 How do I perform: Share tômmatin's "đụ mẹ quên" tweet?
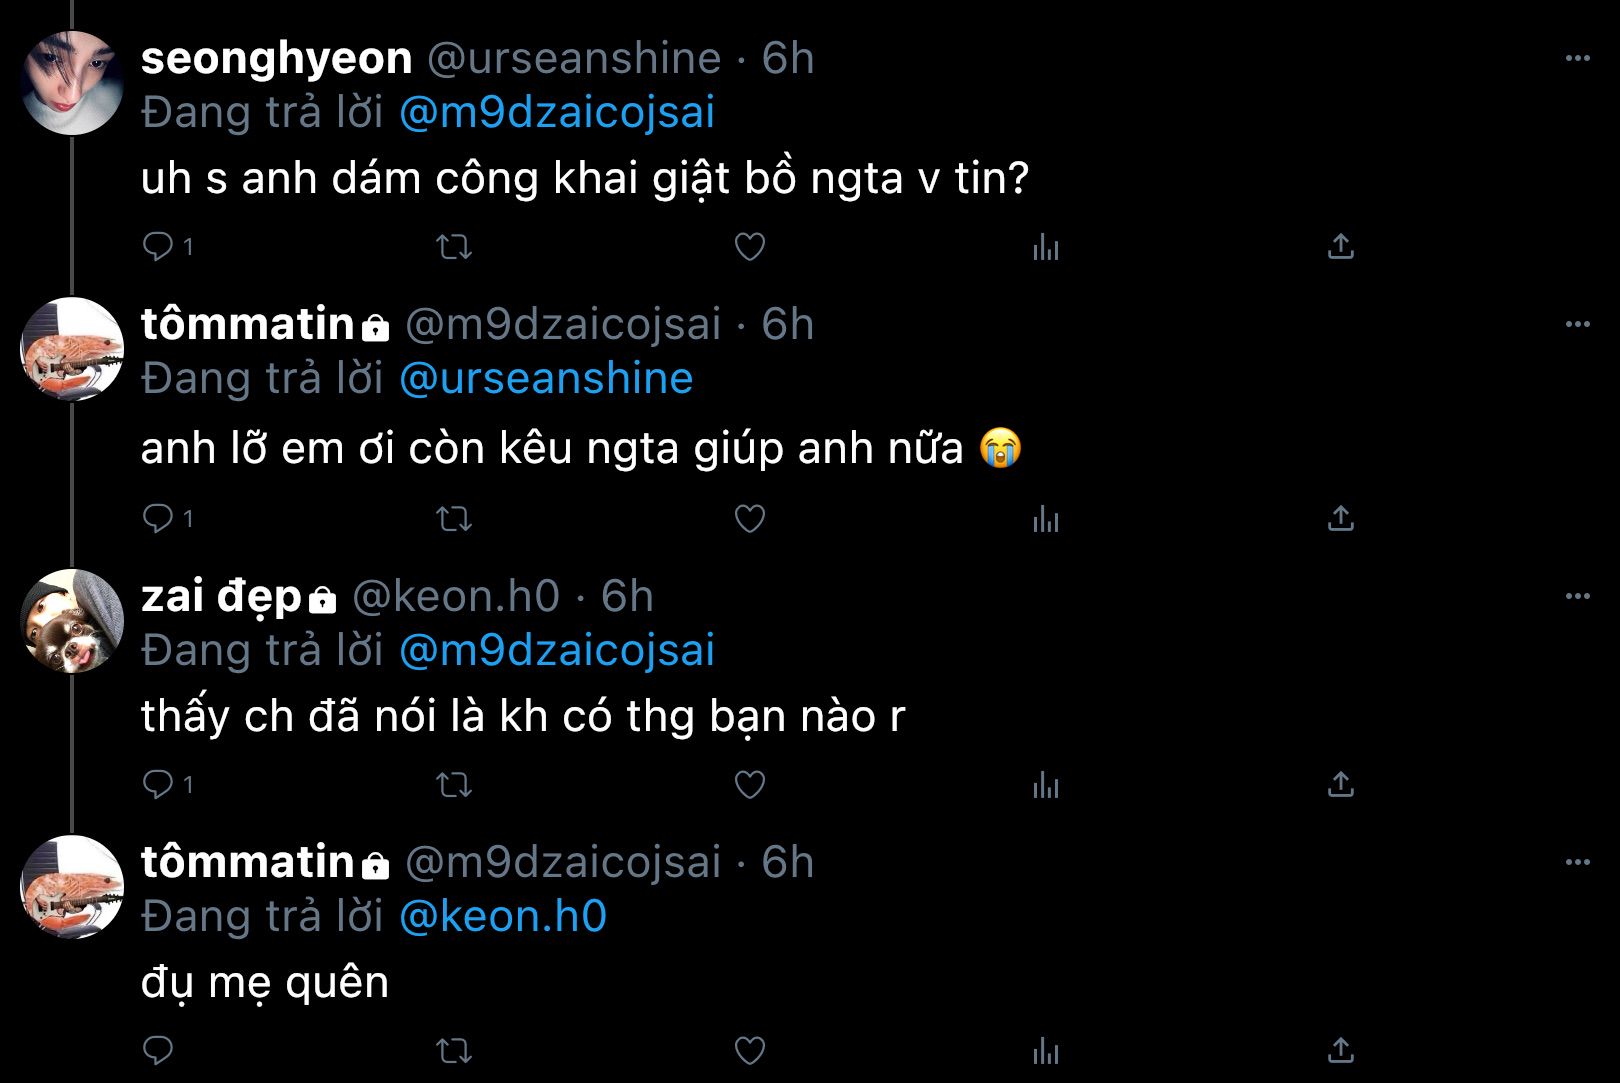1341,1051
